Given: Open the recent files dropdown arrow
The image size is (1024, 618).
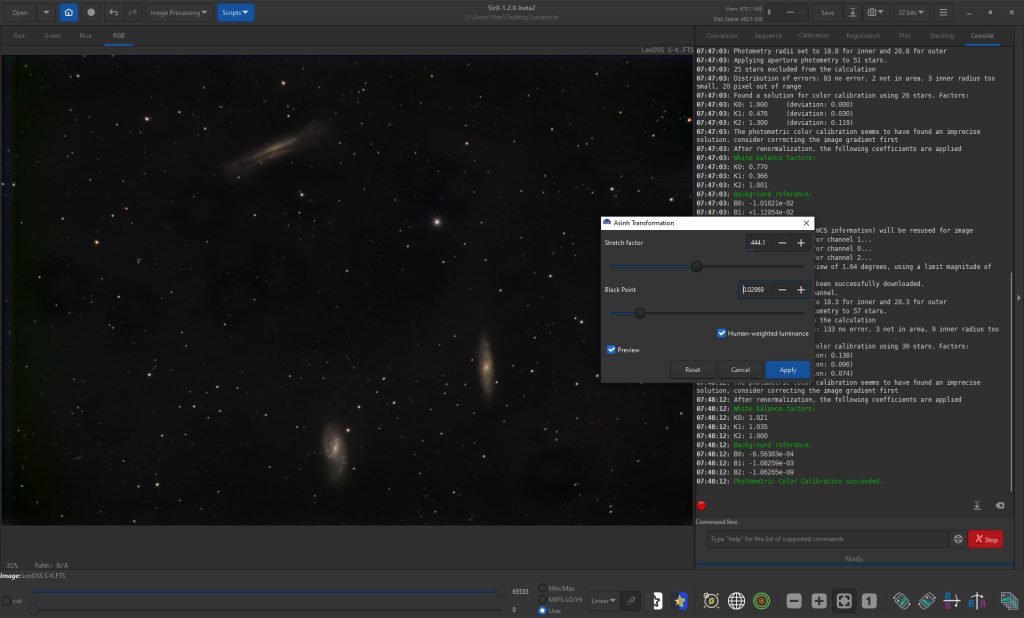Looking at the screenshot, I should coord(46,12).
